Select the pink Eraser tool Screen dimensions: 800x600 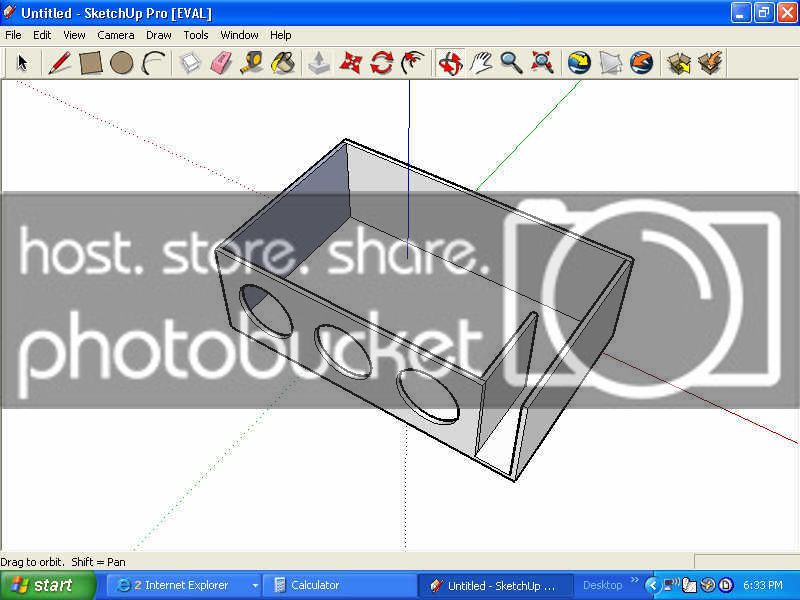[221, 63]
